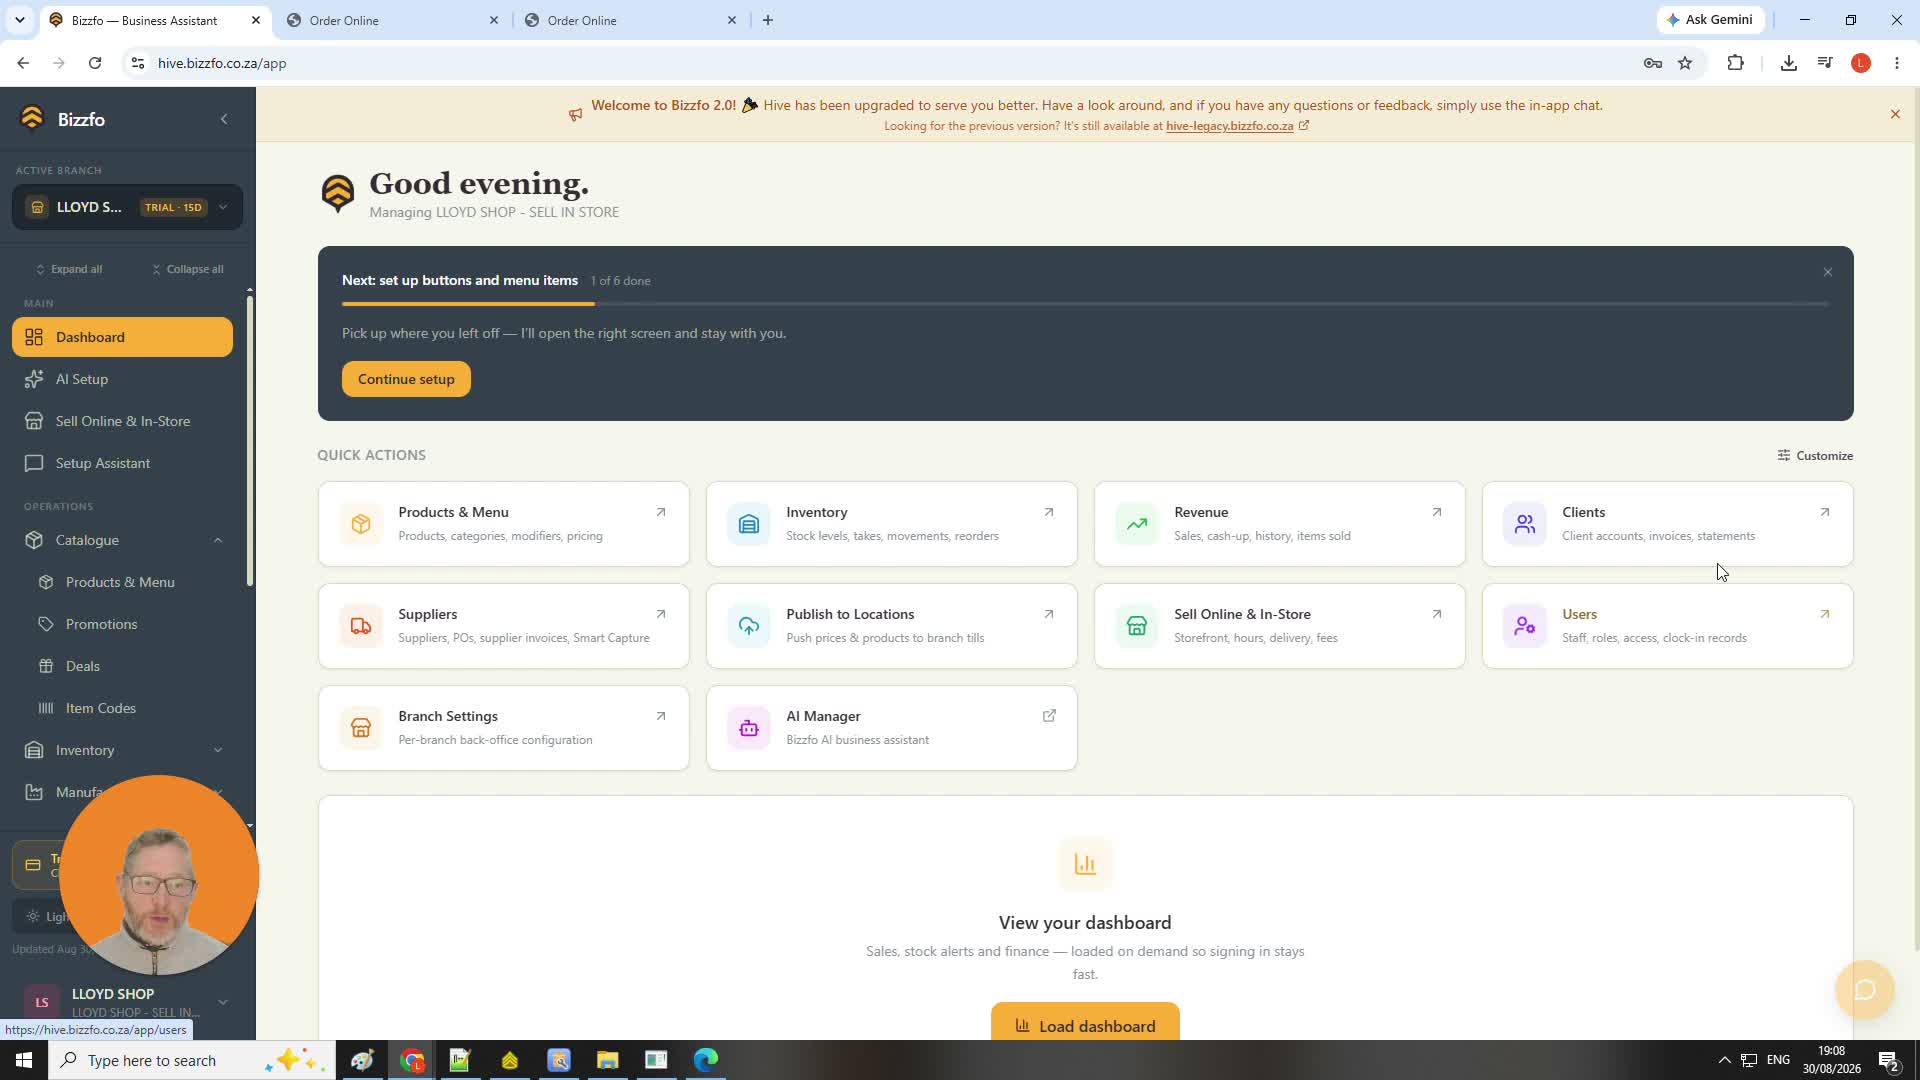Reload the Bizzfo page
The image size is (1920, 1080).
coord(95,63)
